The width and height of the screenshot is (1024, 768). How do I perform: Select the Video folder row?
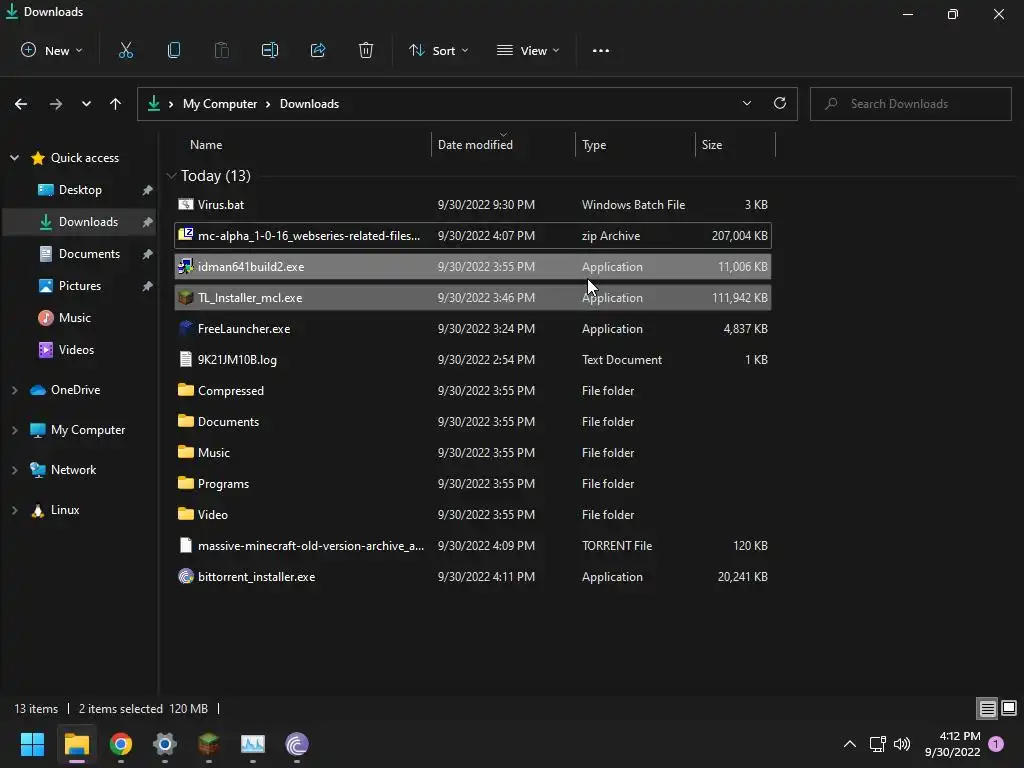pyautogui.click(x=473, y=515)
